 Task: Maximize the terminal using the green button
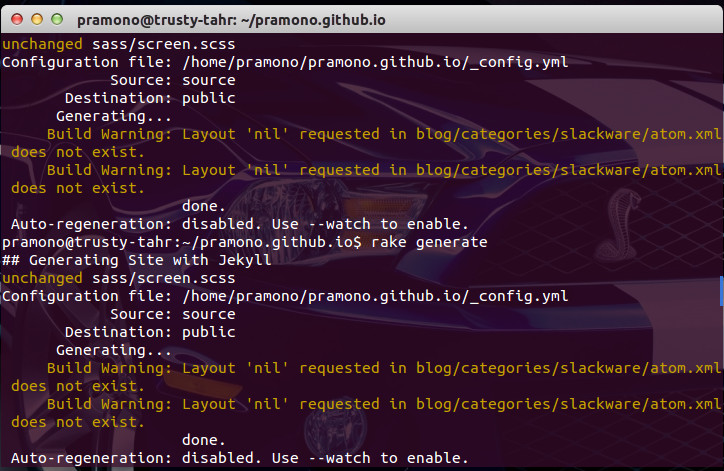[x=57, y=19]
